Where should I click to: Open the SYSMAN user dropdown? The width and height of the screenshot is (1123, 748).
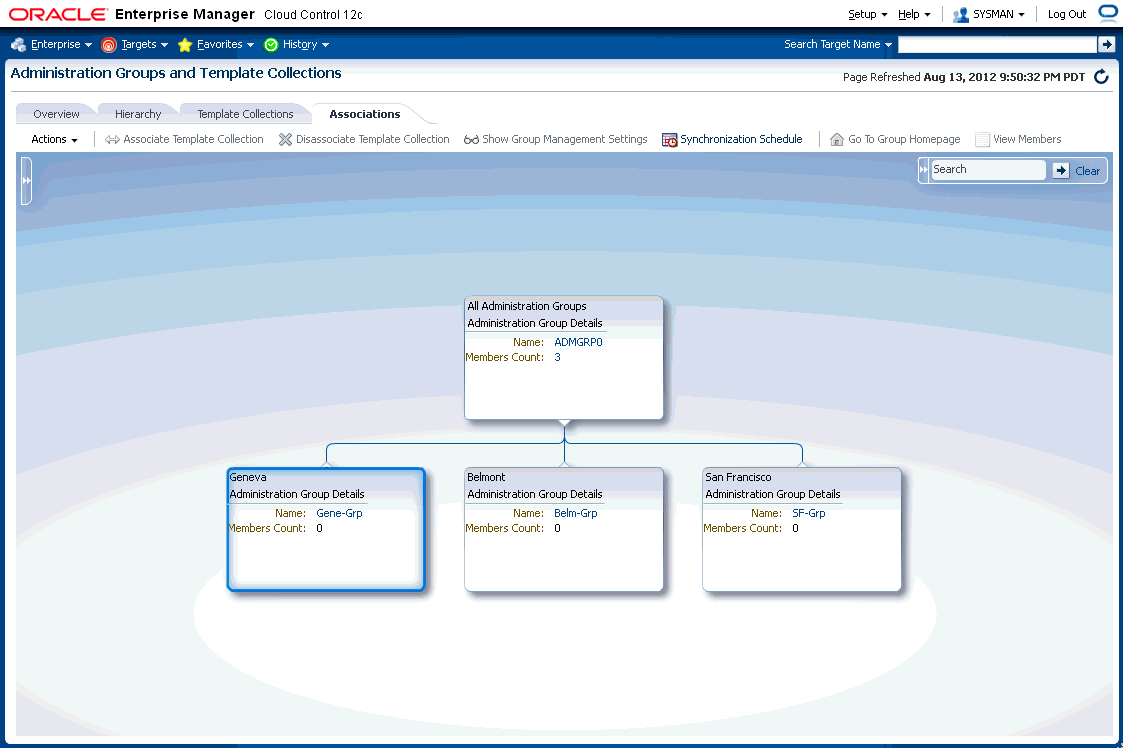(x=998, y=14)
